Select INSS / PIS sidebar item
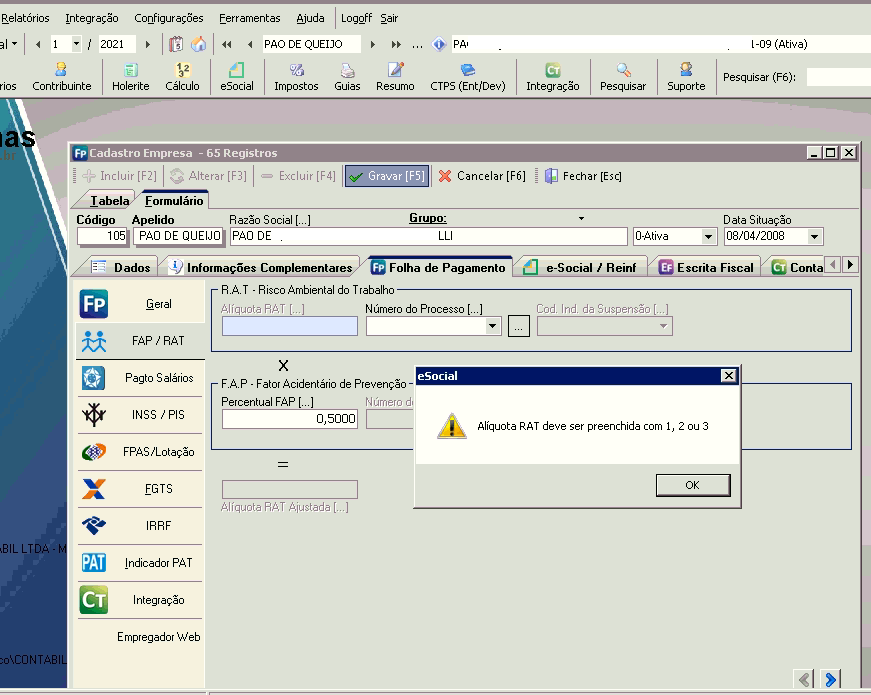Image resolution: width=871 pixels, height=695 pixels. pyautogui.click(x=140, y=415)
